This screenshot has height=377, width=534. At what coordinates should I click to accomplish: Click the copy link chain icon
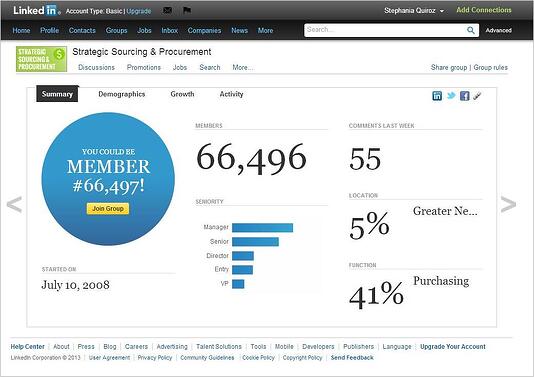coord(477,96)
